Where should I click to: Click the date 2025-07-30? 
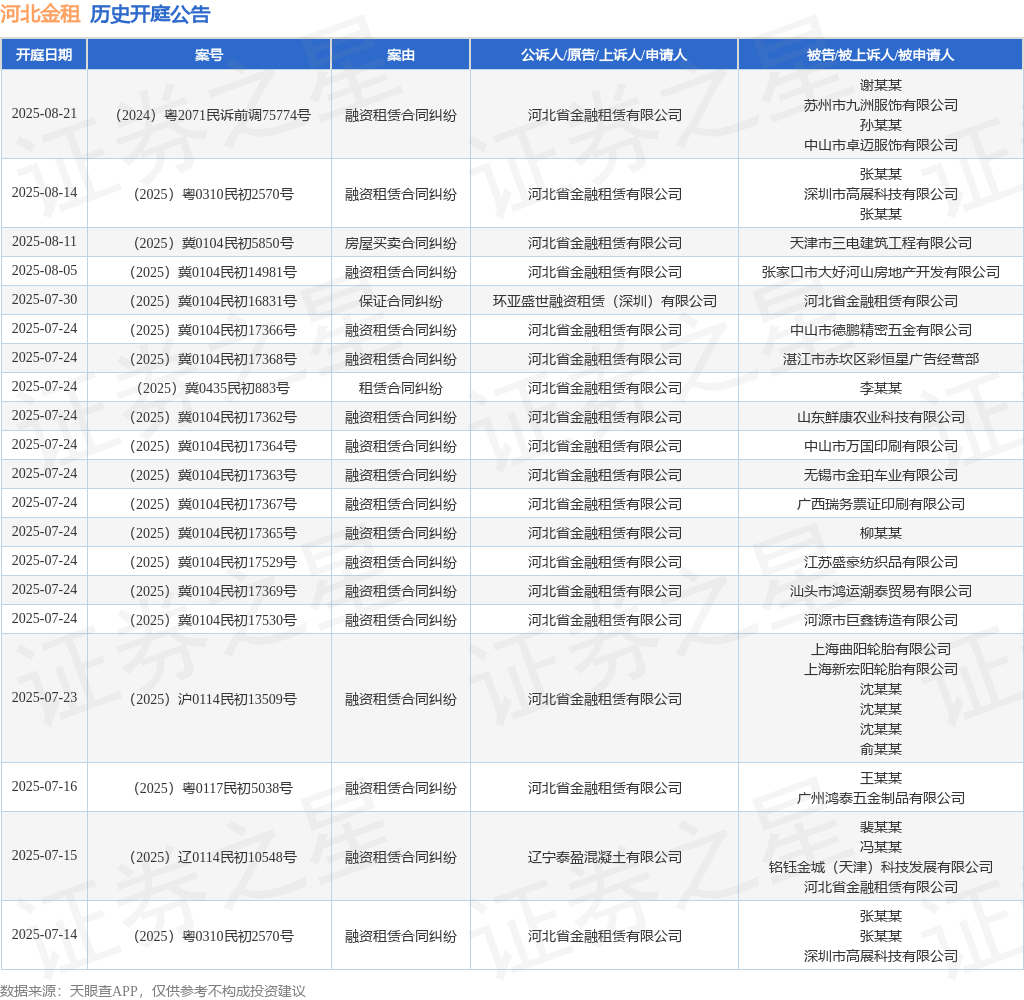(44, 300)
